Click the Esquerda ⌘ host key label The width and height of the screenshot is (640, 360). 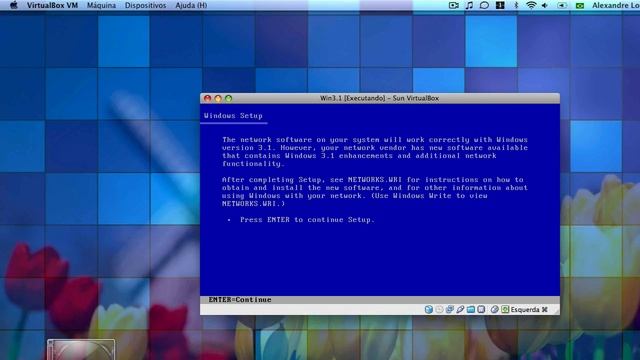point(529,309)
